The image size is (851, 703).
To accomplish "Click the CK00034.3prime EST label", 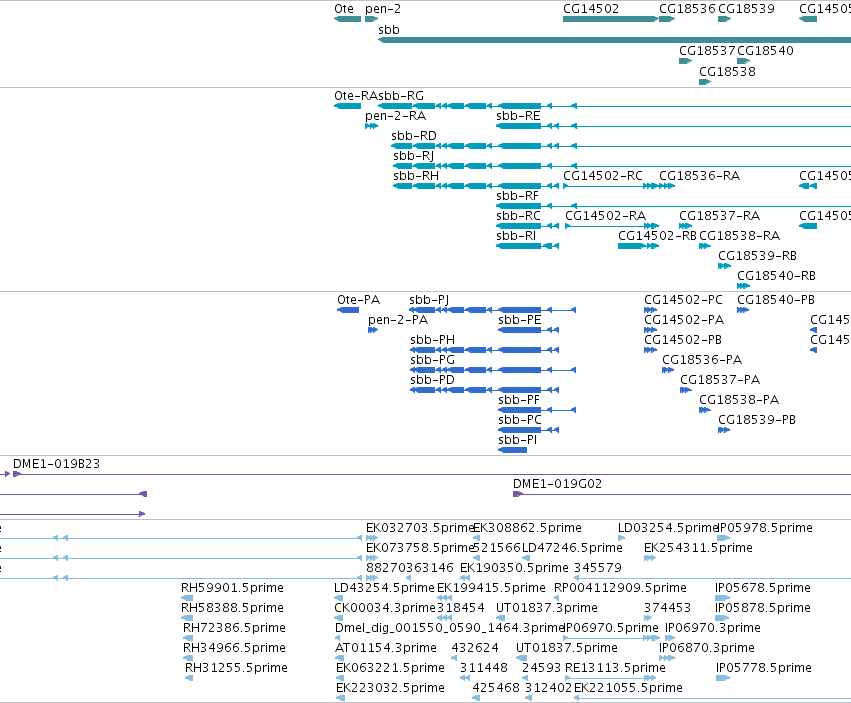I will tap(385, 608).
